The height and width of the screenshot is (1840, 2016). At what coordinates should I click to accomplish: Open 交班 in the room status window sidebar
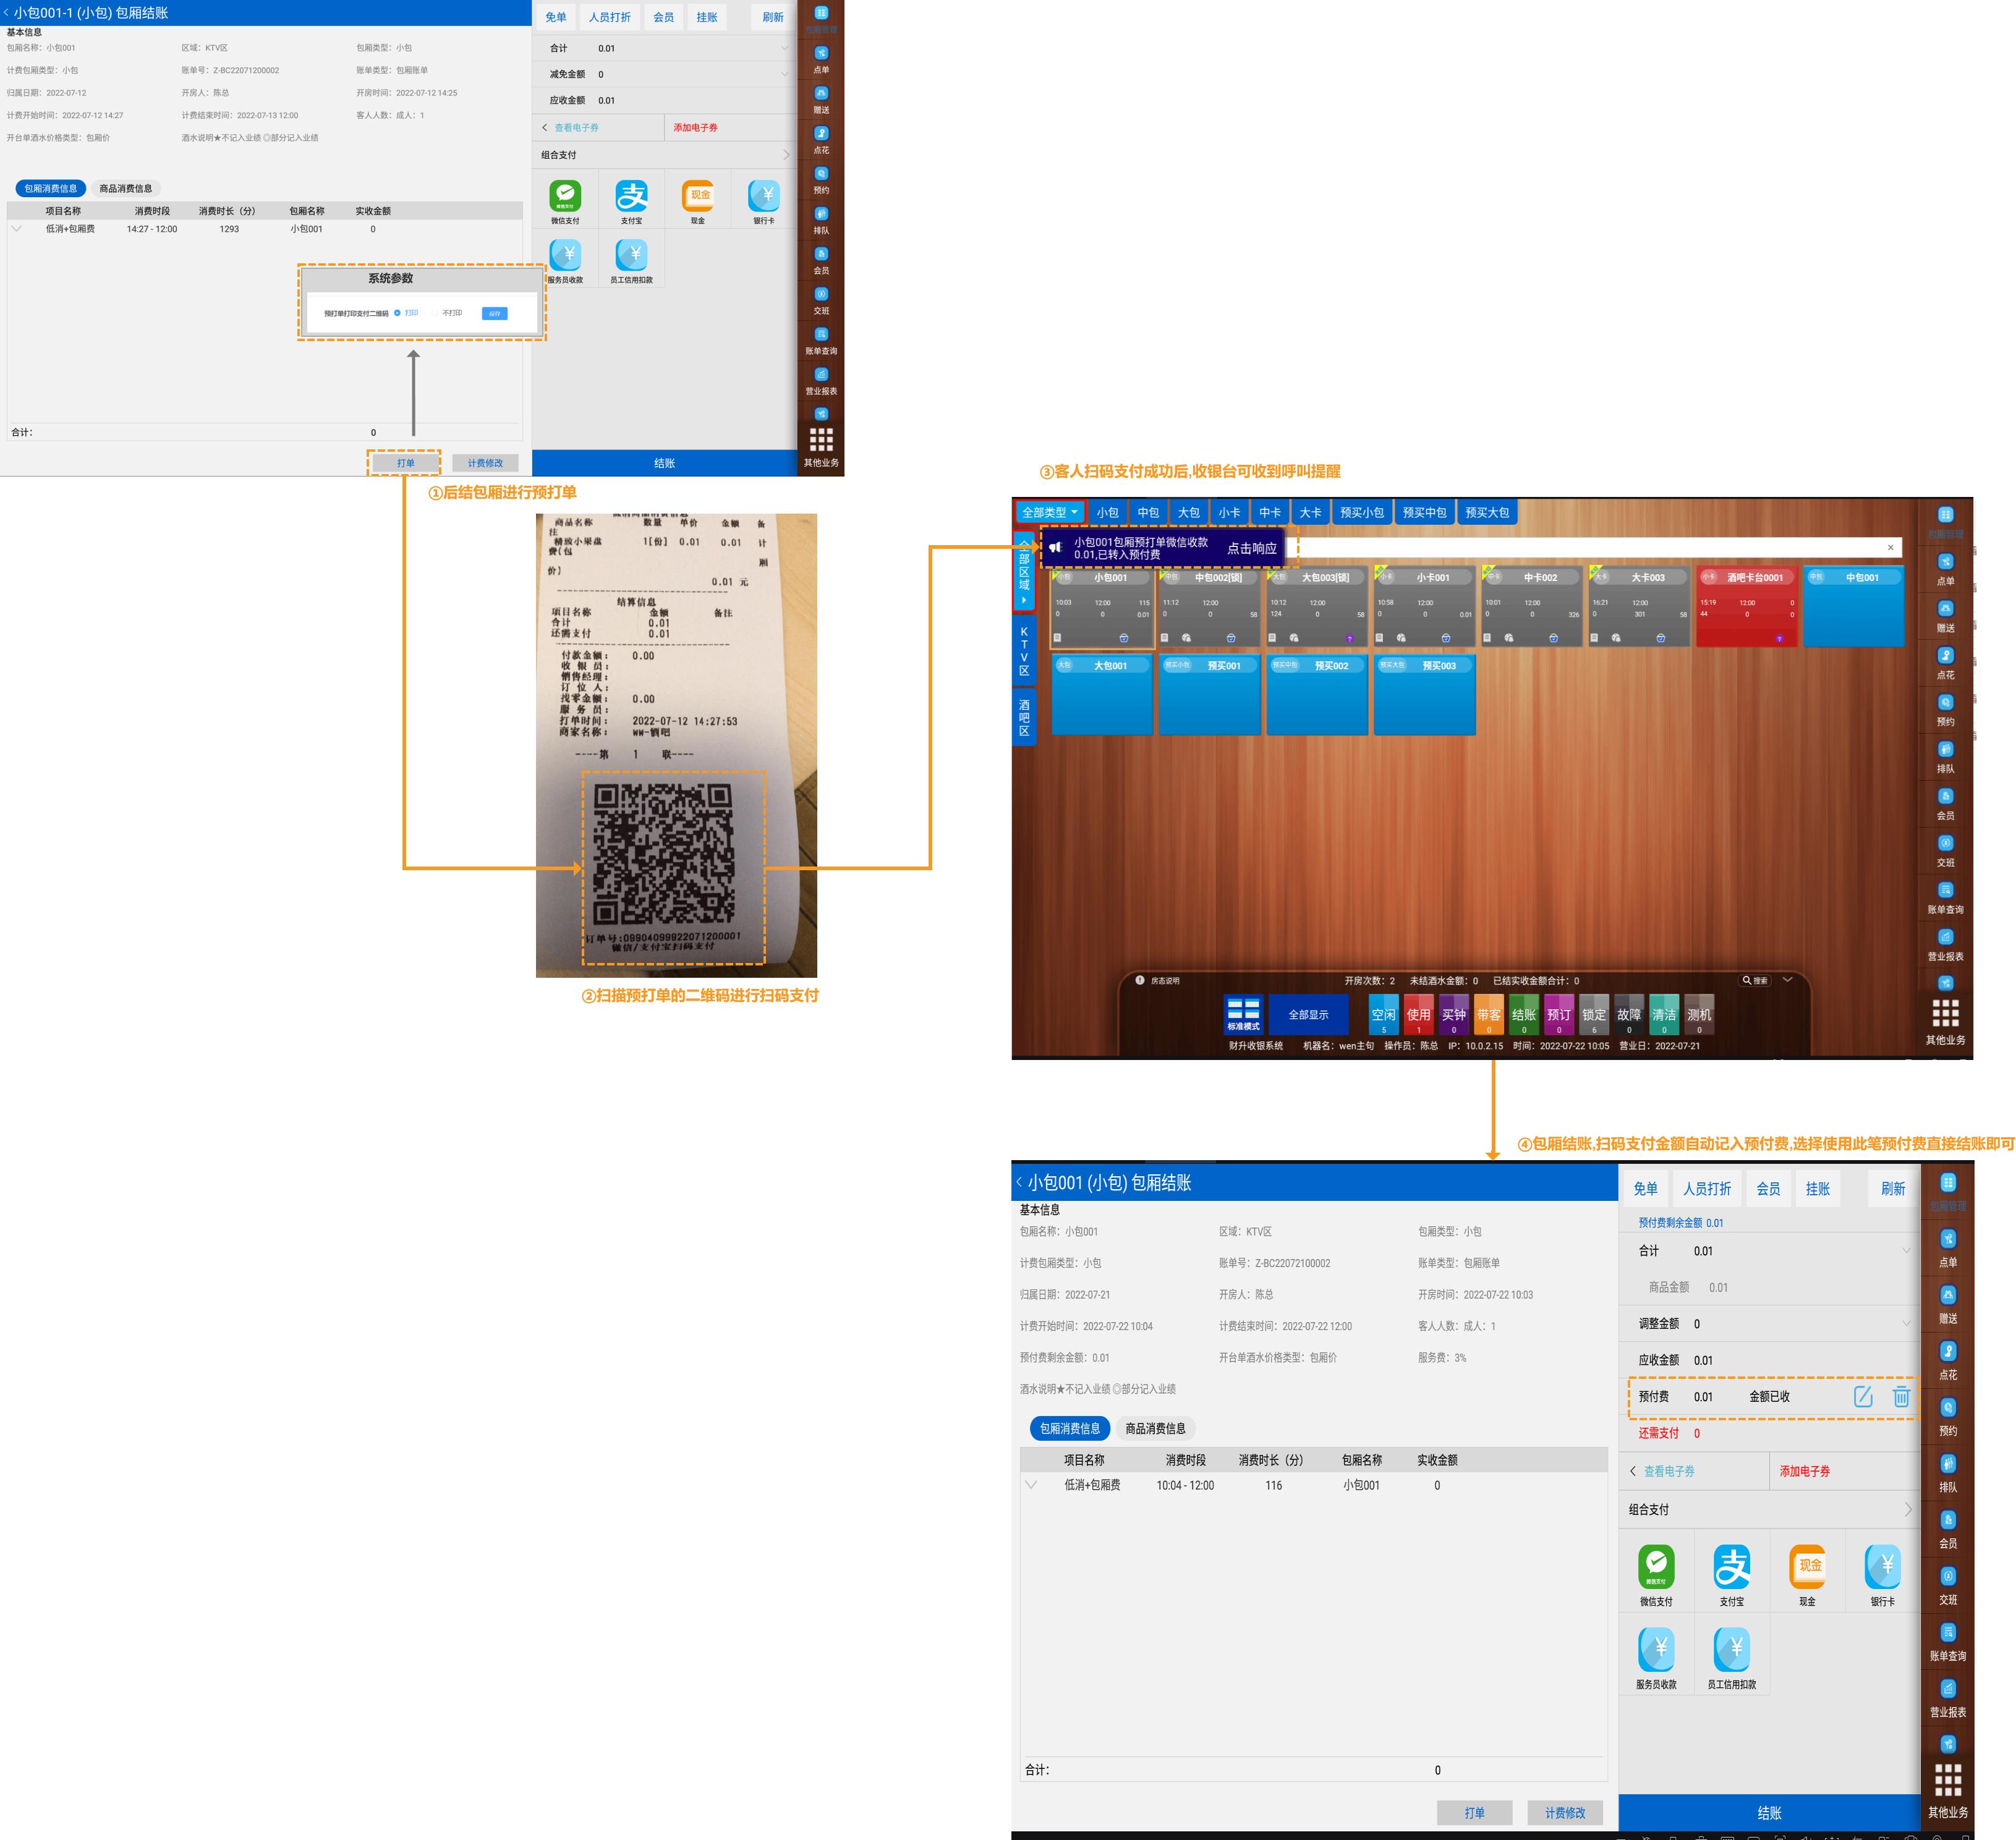tap(1945, 851)
